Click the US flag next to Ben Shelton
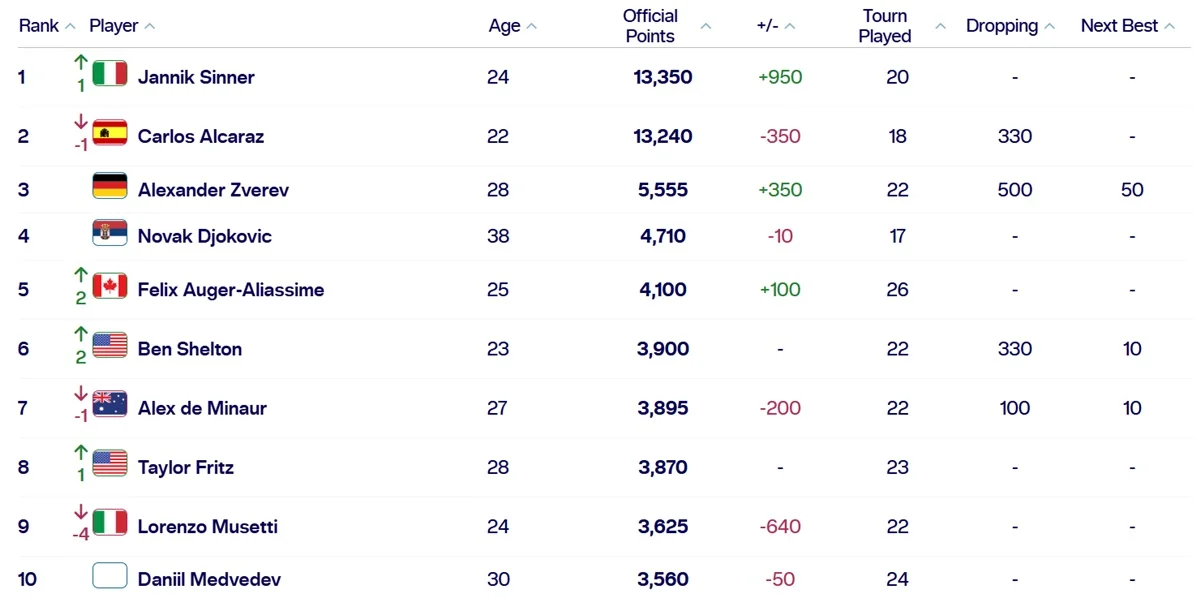 click(110, 346)
